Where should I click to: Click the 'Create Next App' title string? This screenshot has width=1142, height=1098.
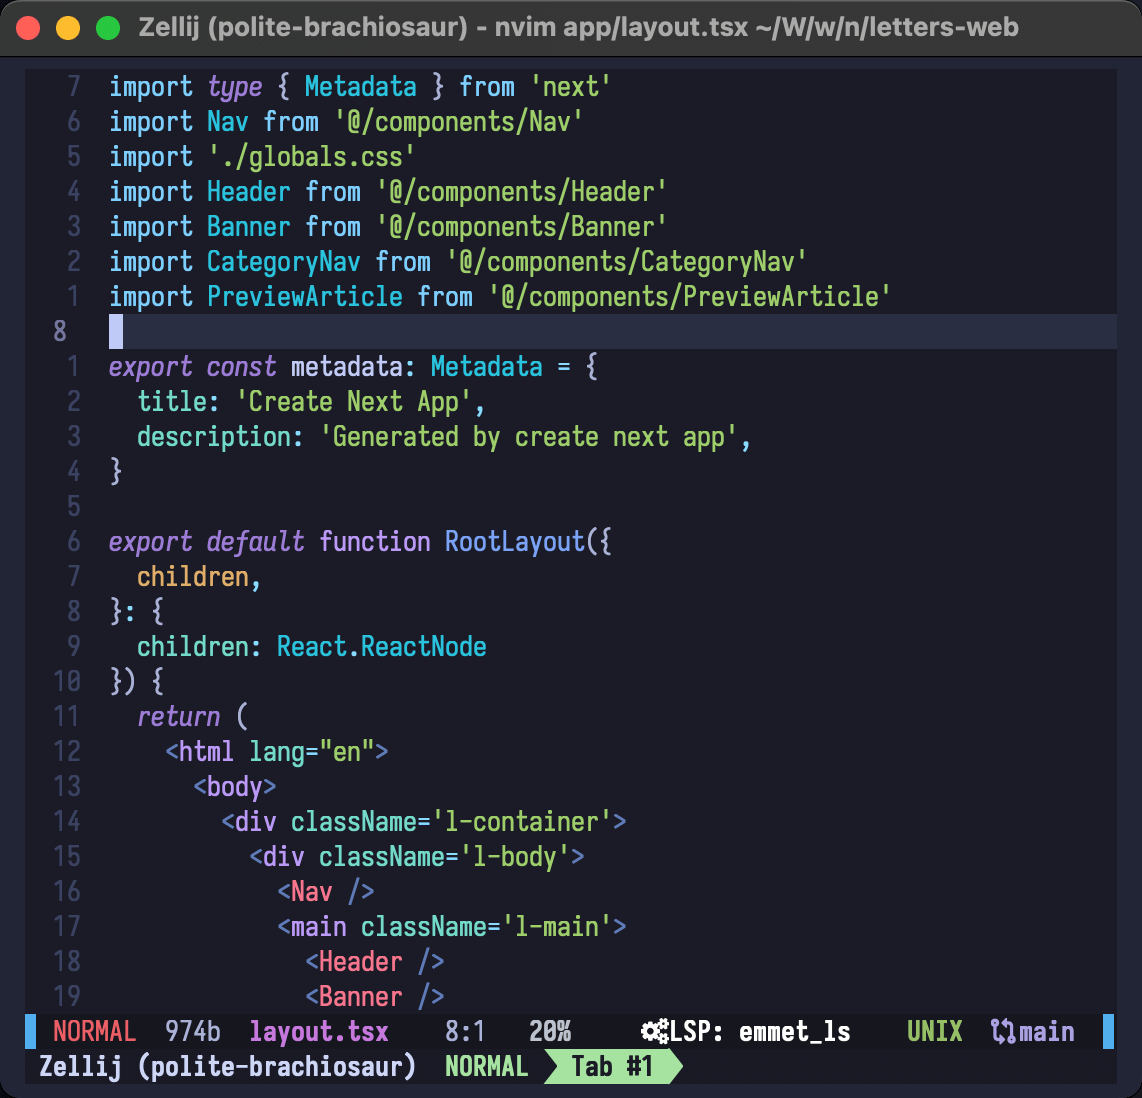[x=354, y=402]
